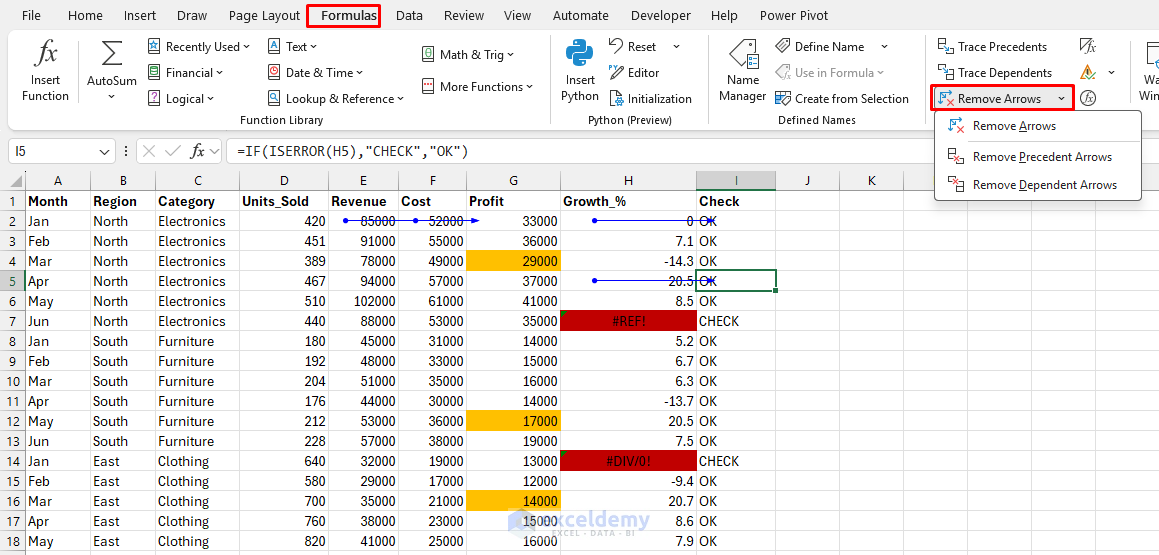Click the Insert Function fx icon
This screenshot has width=1159, height=555.
click(x=46, y=54)
